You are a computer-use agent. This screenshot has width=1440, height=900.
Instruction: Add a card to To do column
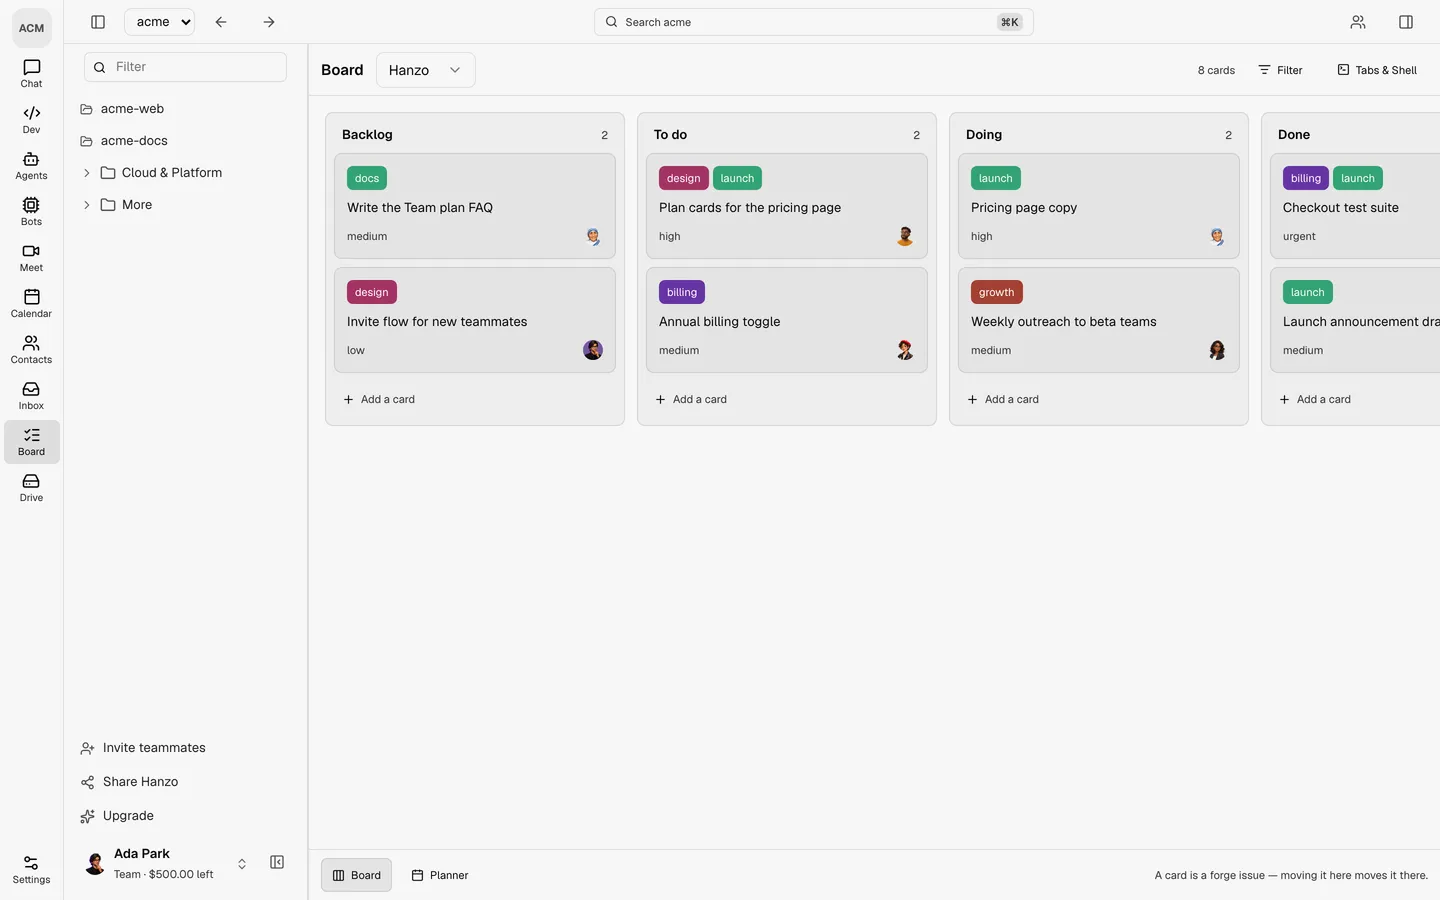[x=691, y=399]
